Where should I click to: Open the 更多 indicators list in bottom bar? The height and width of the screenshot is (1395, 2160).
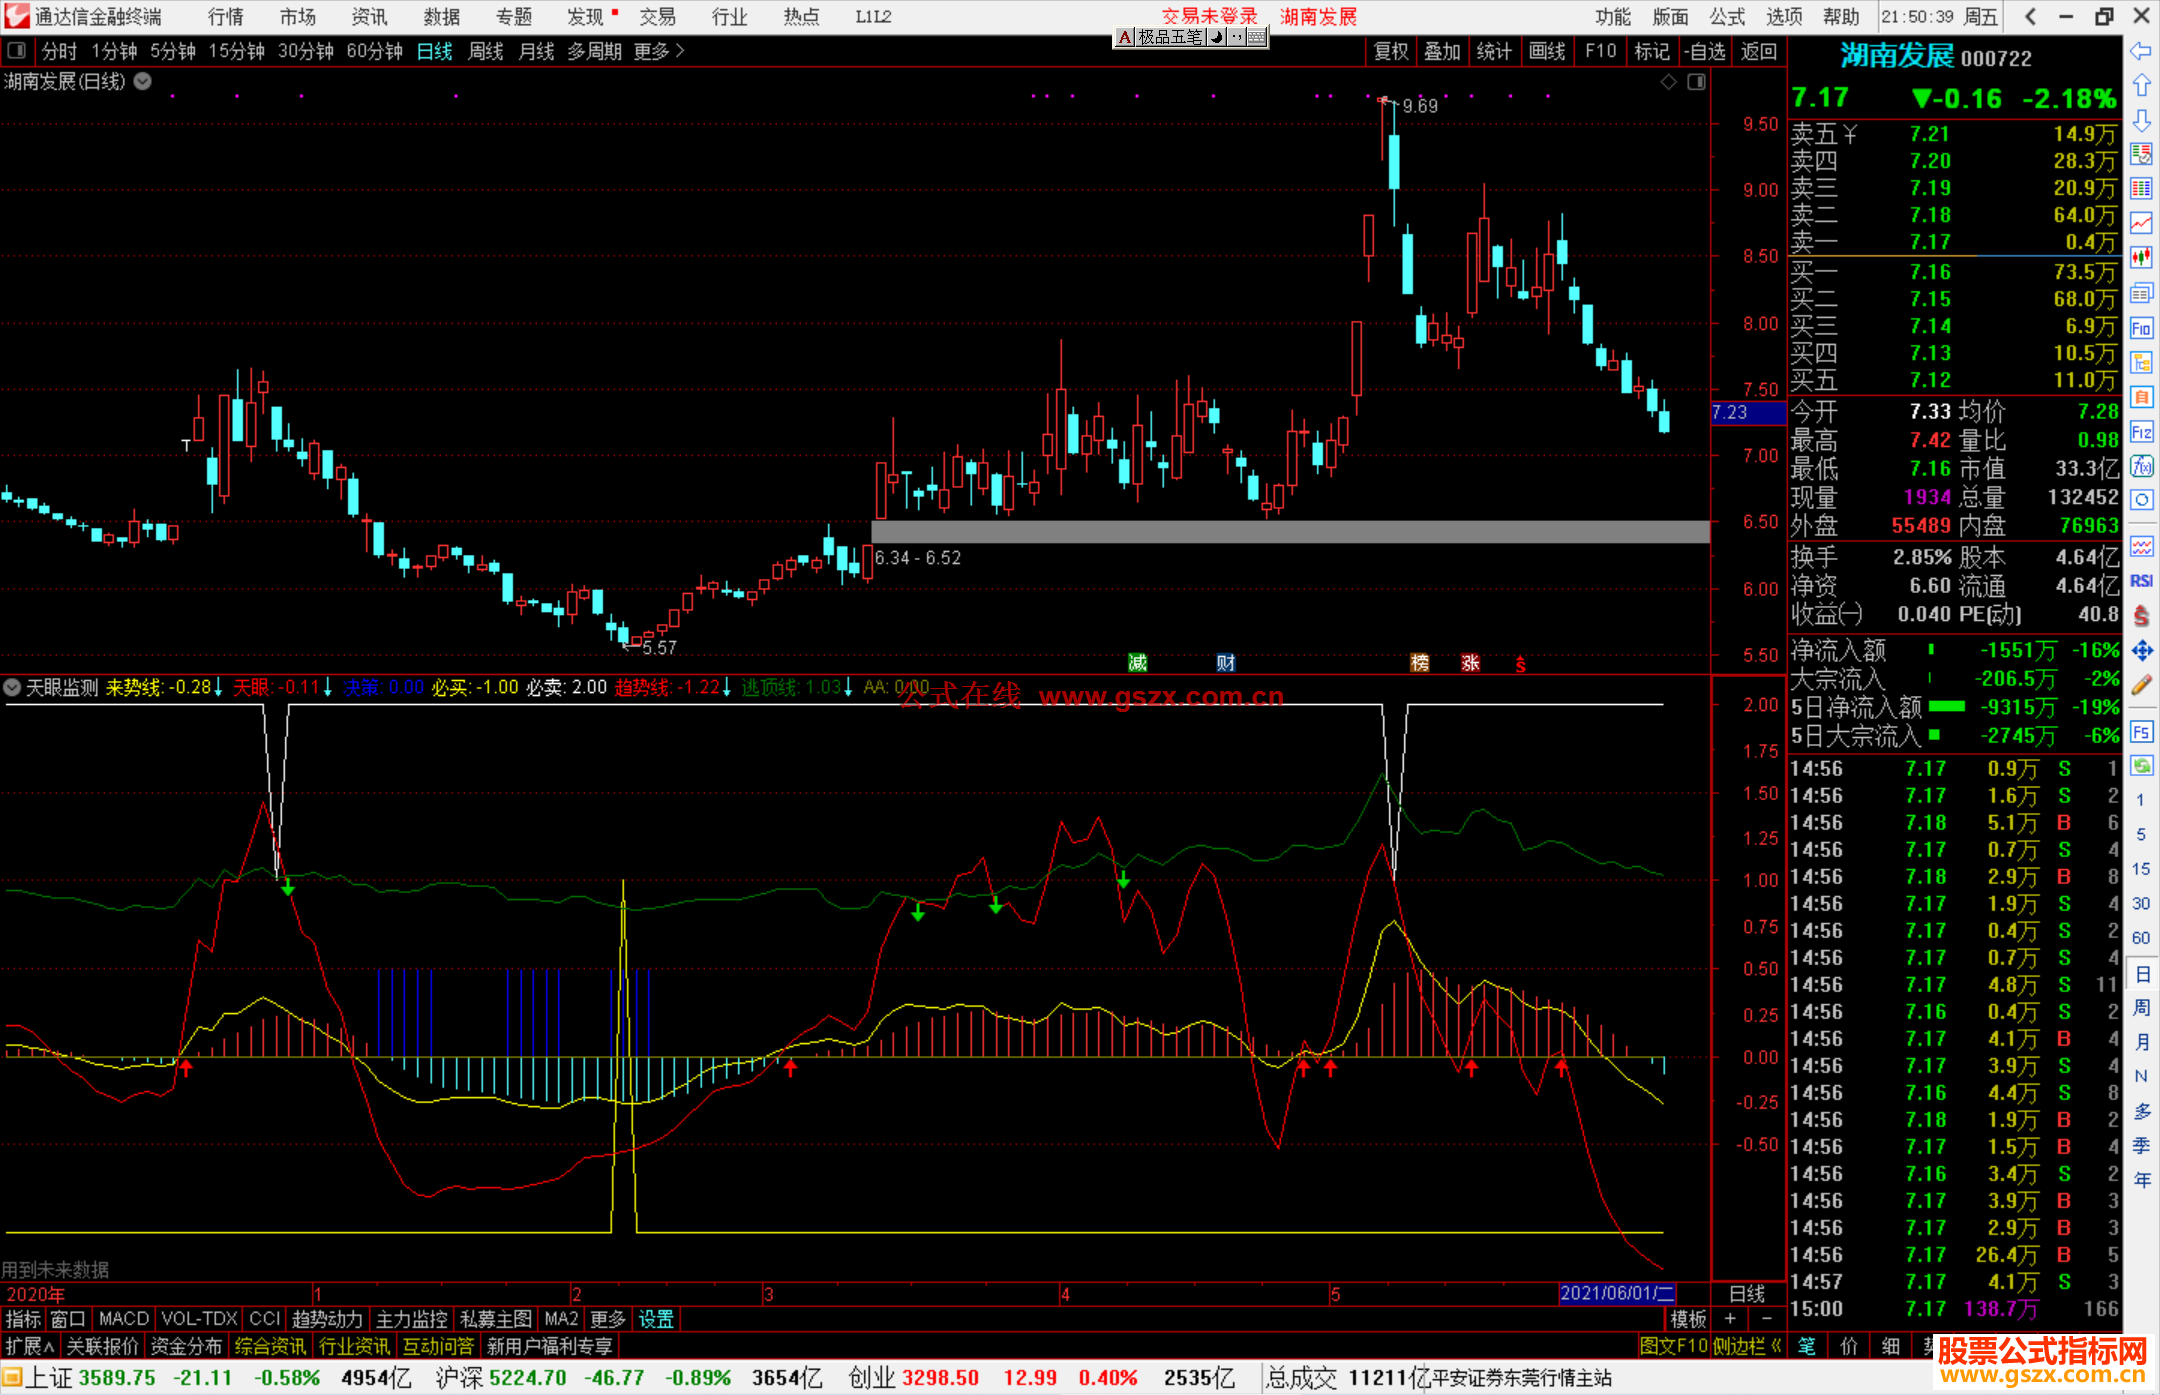coord(607,1319)
